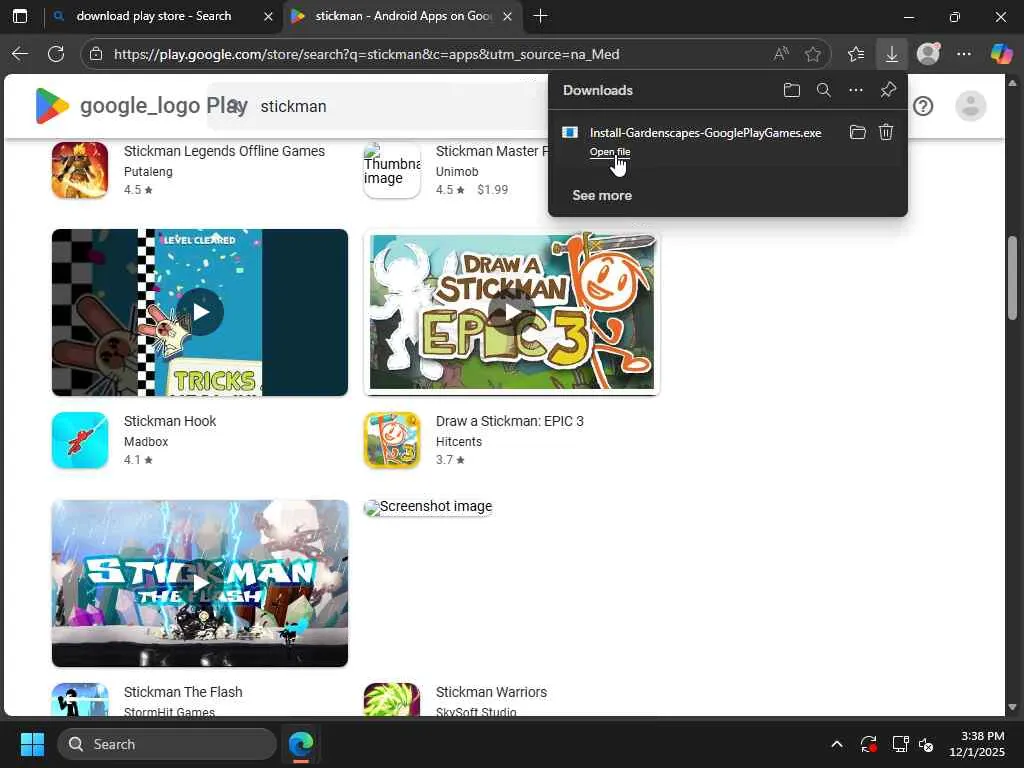The height and width of the screenshot is (768, 1024).
Task: Open the taskbar clock and date
Action: pos(977,744)
